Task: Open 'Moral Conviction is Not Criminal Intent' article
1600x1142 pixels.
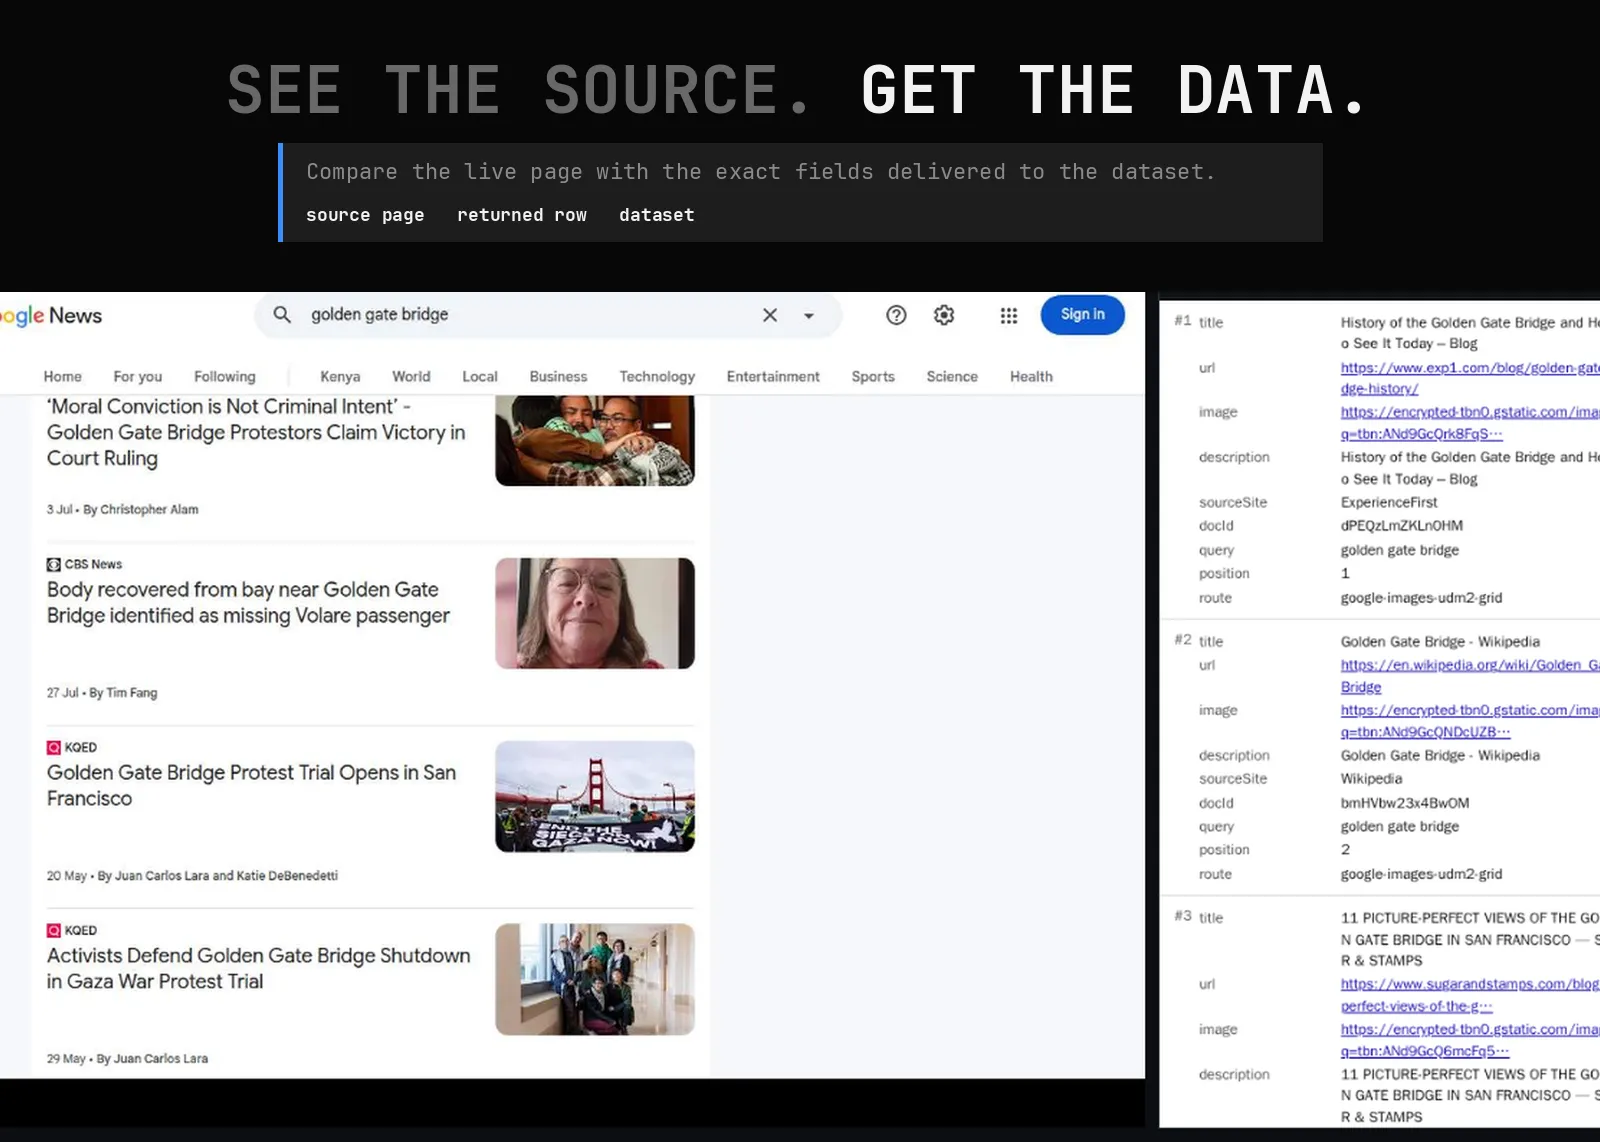Action: click(256, 432)
